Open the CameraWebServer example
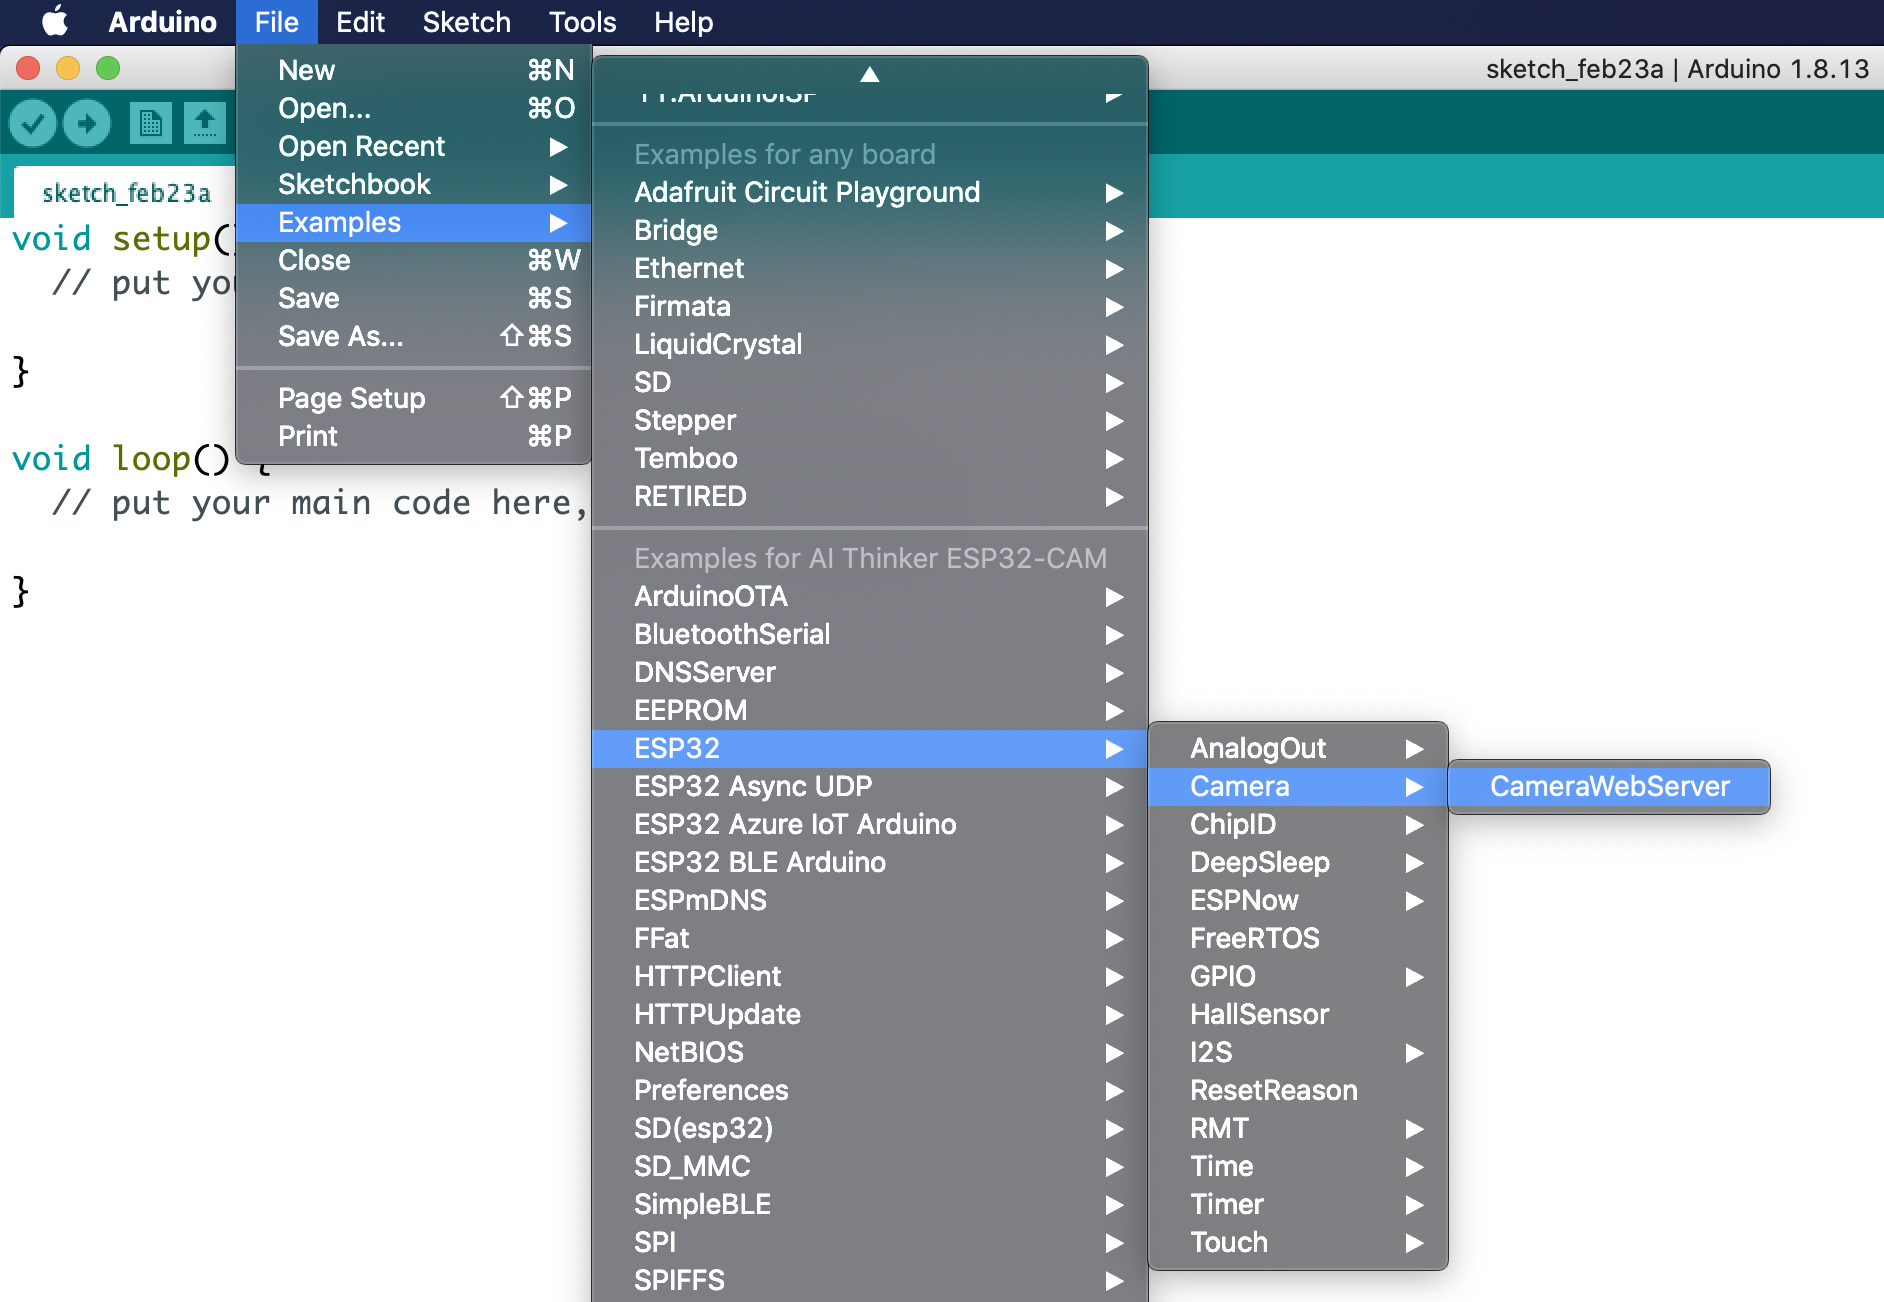This screenshot has height=1302, width=1884. [x=1609, y=786]
